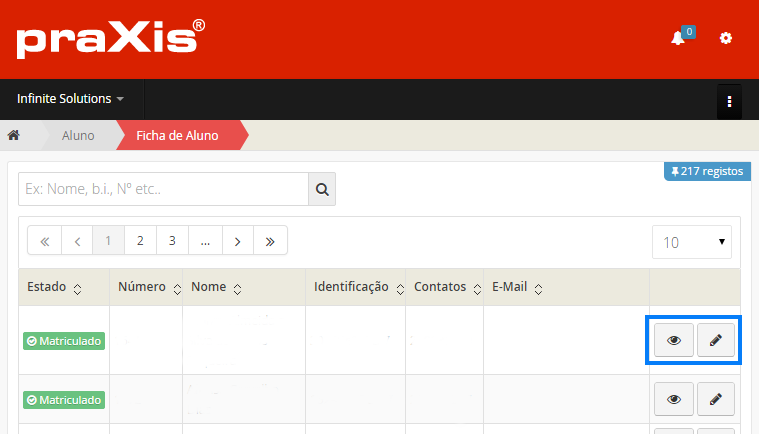Open the notifications bell icon
759x434 pixels.
pyautogui.click(x=678, y=38)
